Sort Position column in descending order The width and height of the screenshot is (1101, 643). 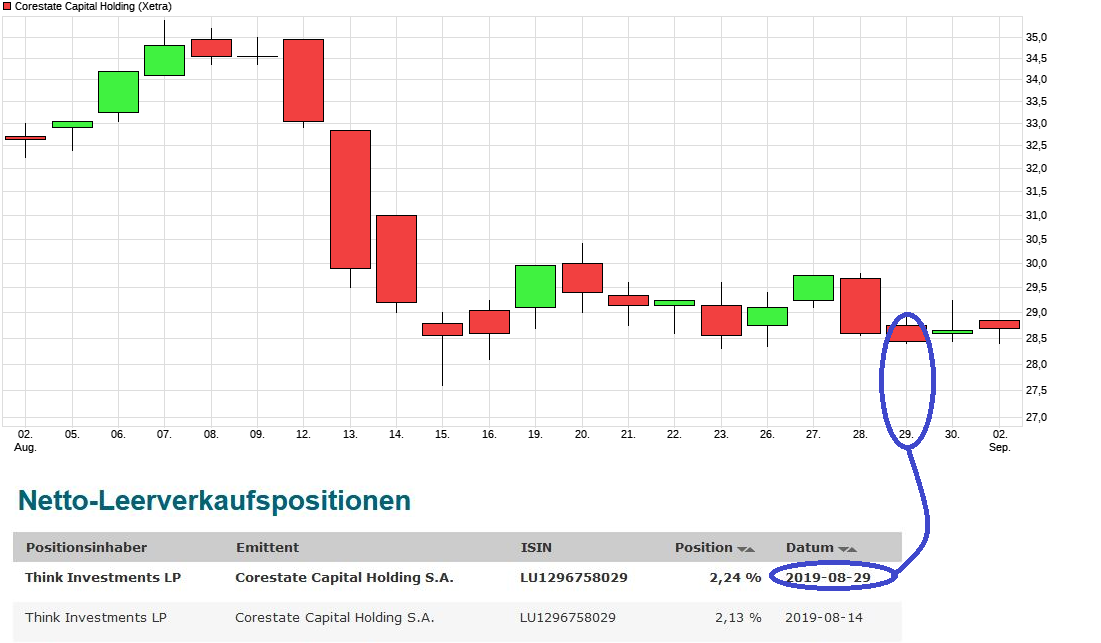(742, 548)
